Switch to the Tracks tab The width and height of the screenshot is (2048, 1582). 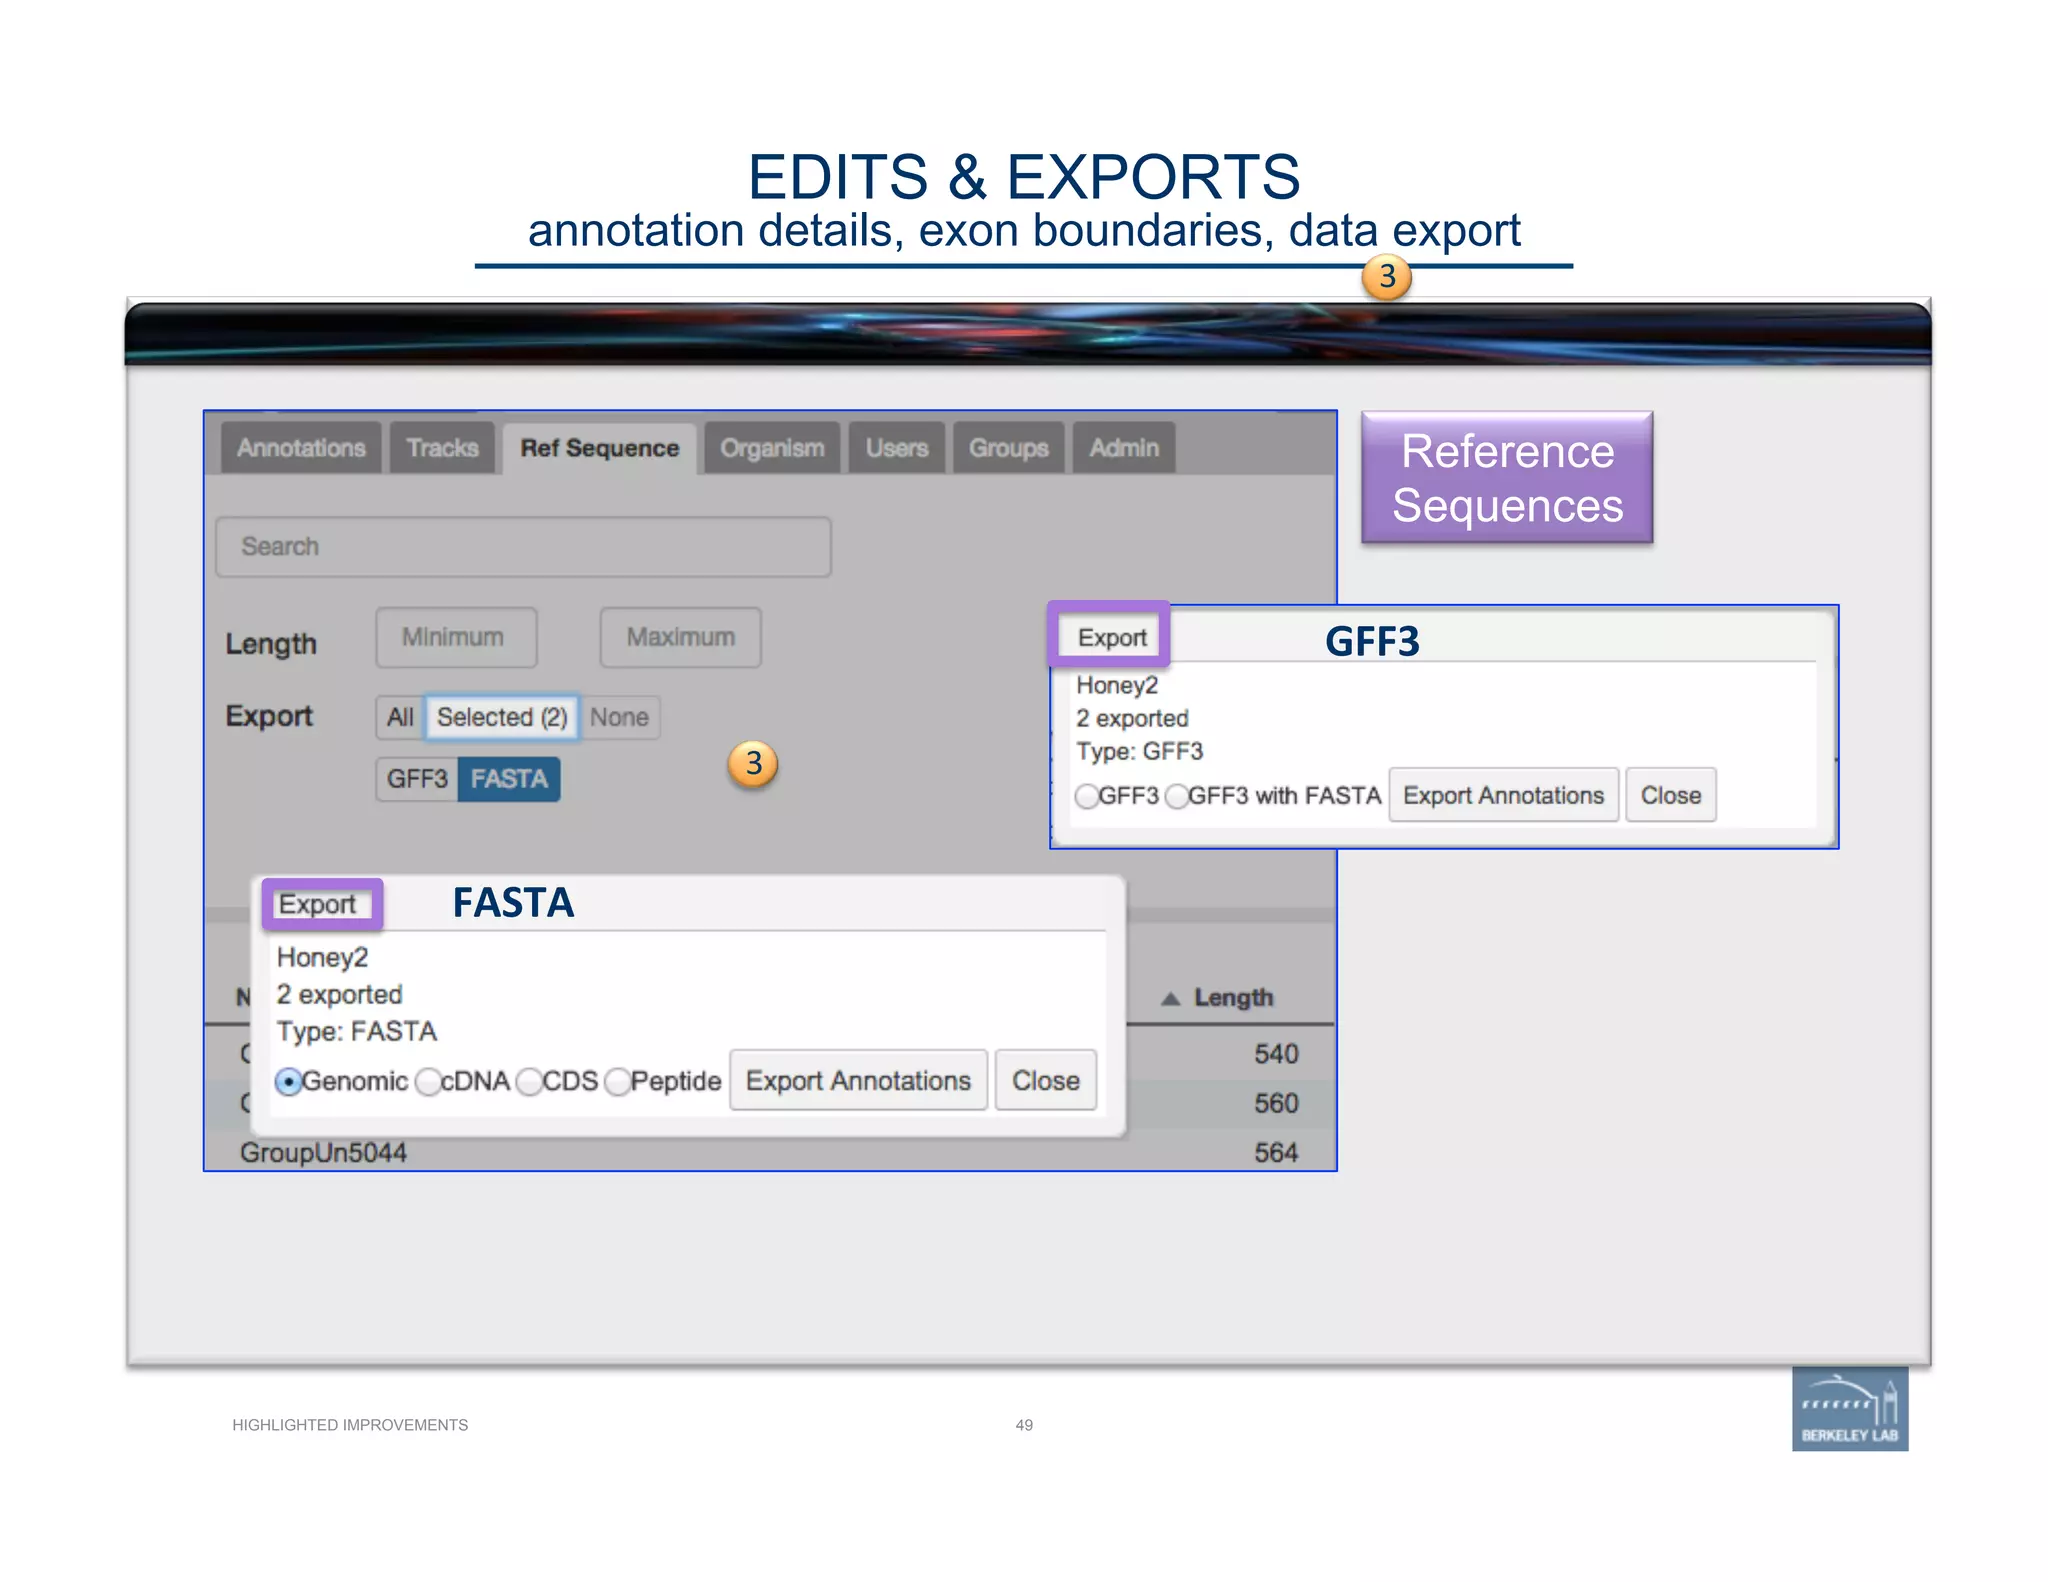click(x=442, y=448)
